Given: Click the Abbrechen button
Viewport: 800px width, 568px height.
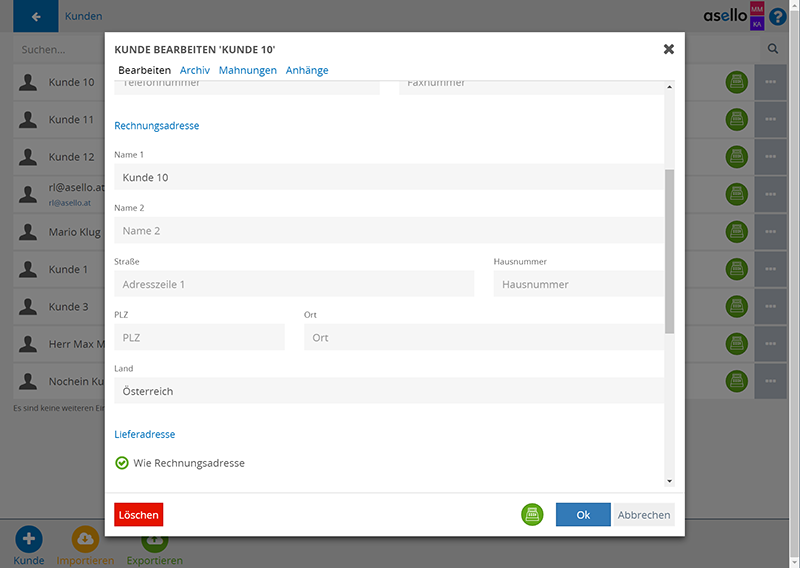Looking at the screenshot, I should coord(644,515).
